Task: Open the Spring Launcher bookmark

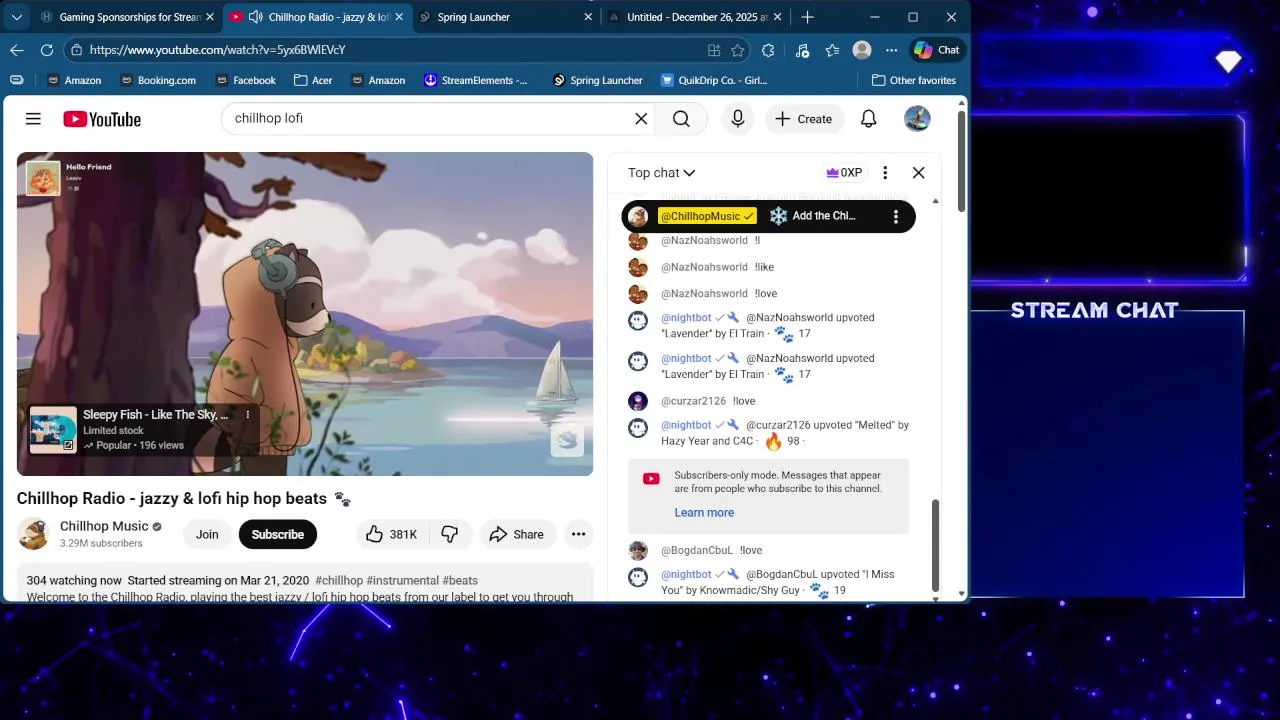Action: pos(598,80)
